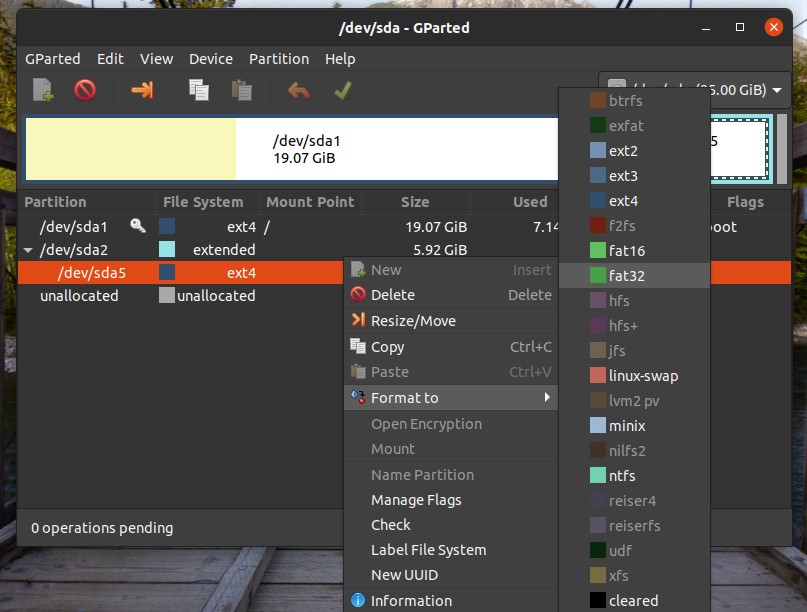Screen dimensions: 807x612
Task: Click the Undo last operation icon
Action: point(297,90)
